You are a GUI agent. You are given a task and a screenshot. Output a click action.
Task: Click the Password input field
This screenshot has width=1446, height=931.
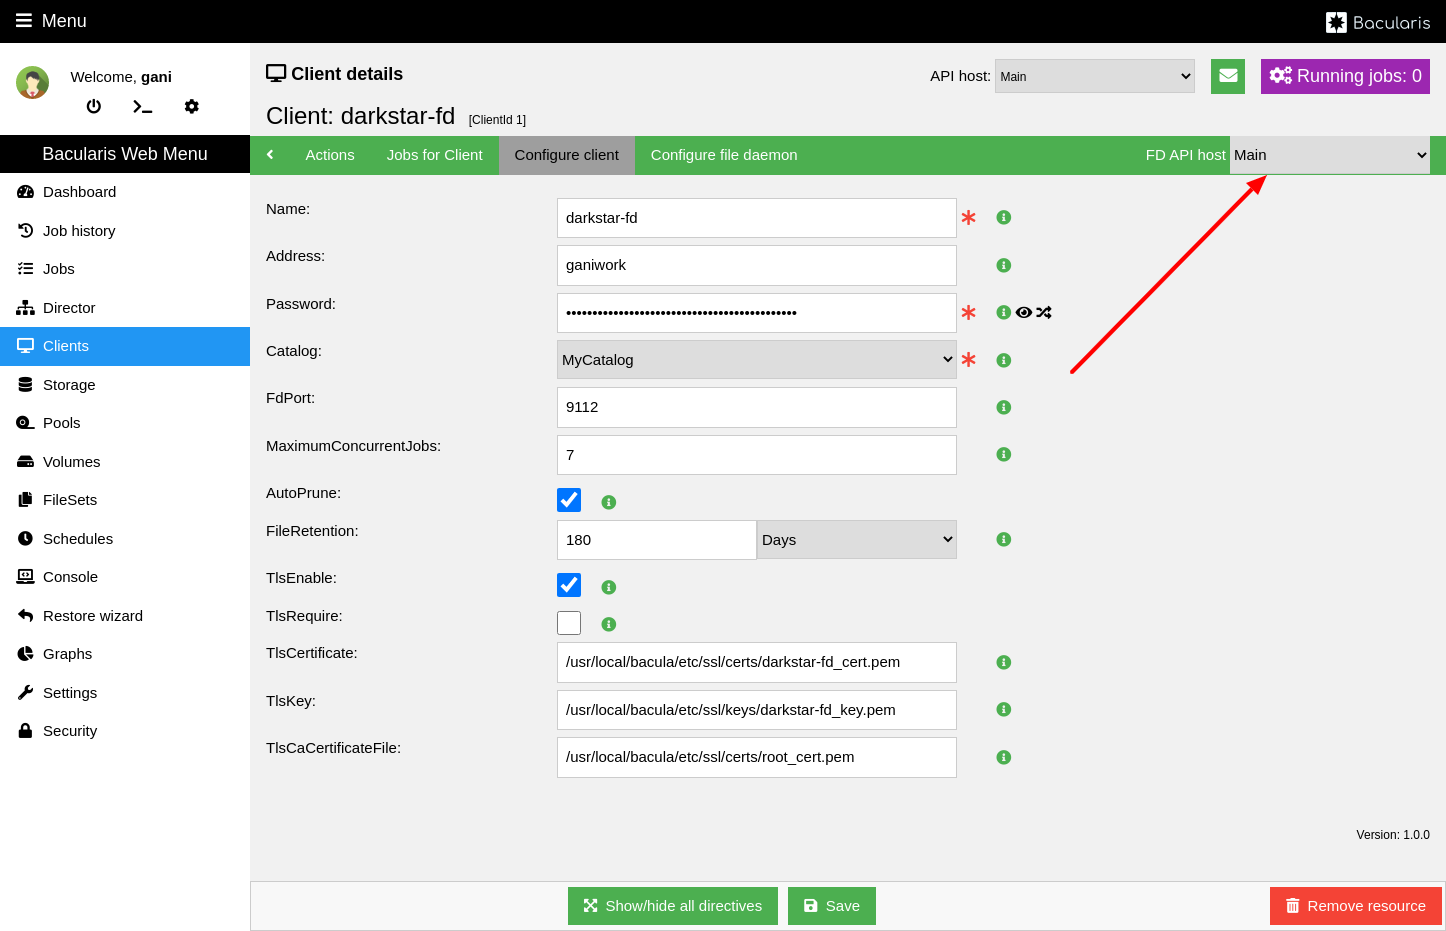pos(757,313)
